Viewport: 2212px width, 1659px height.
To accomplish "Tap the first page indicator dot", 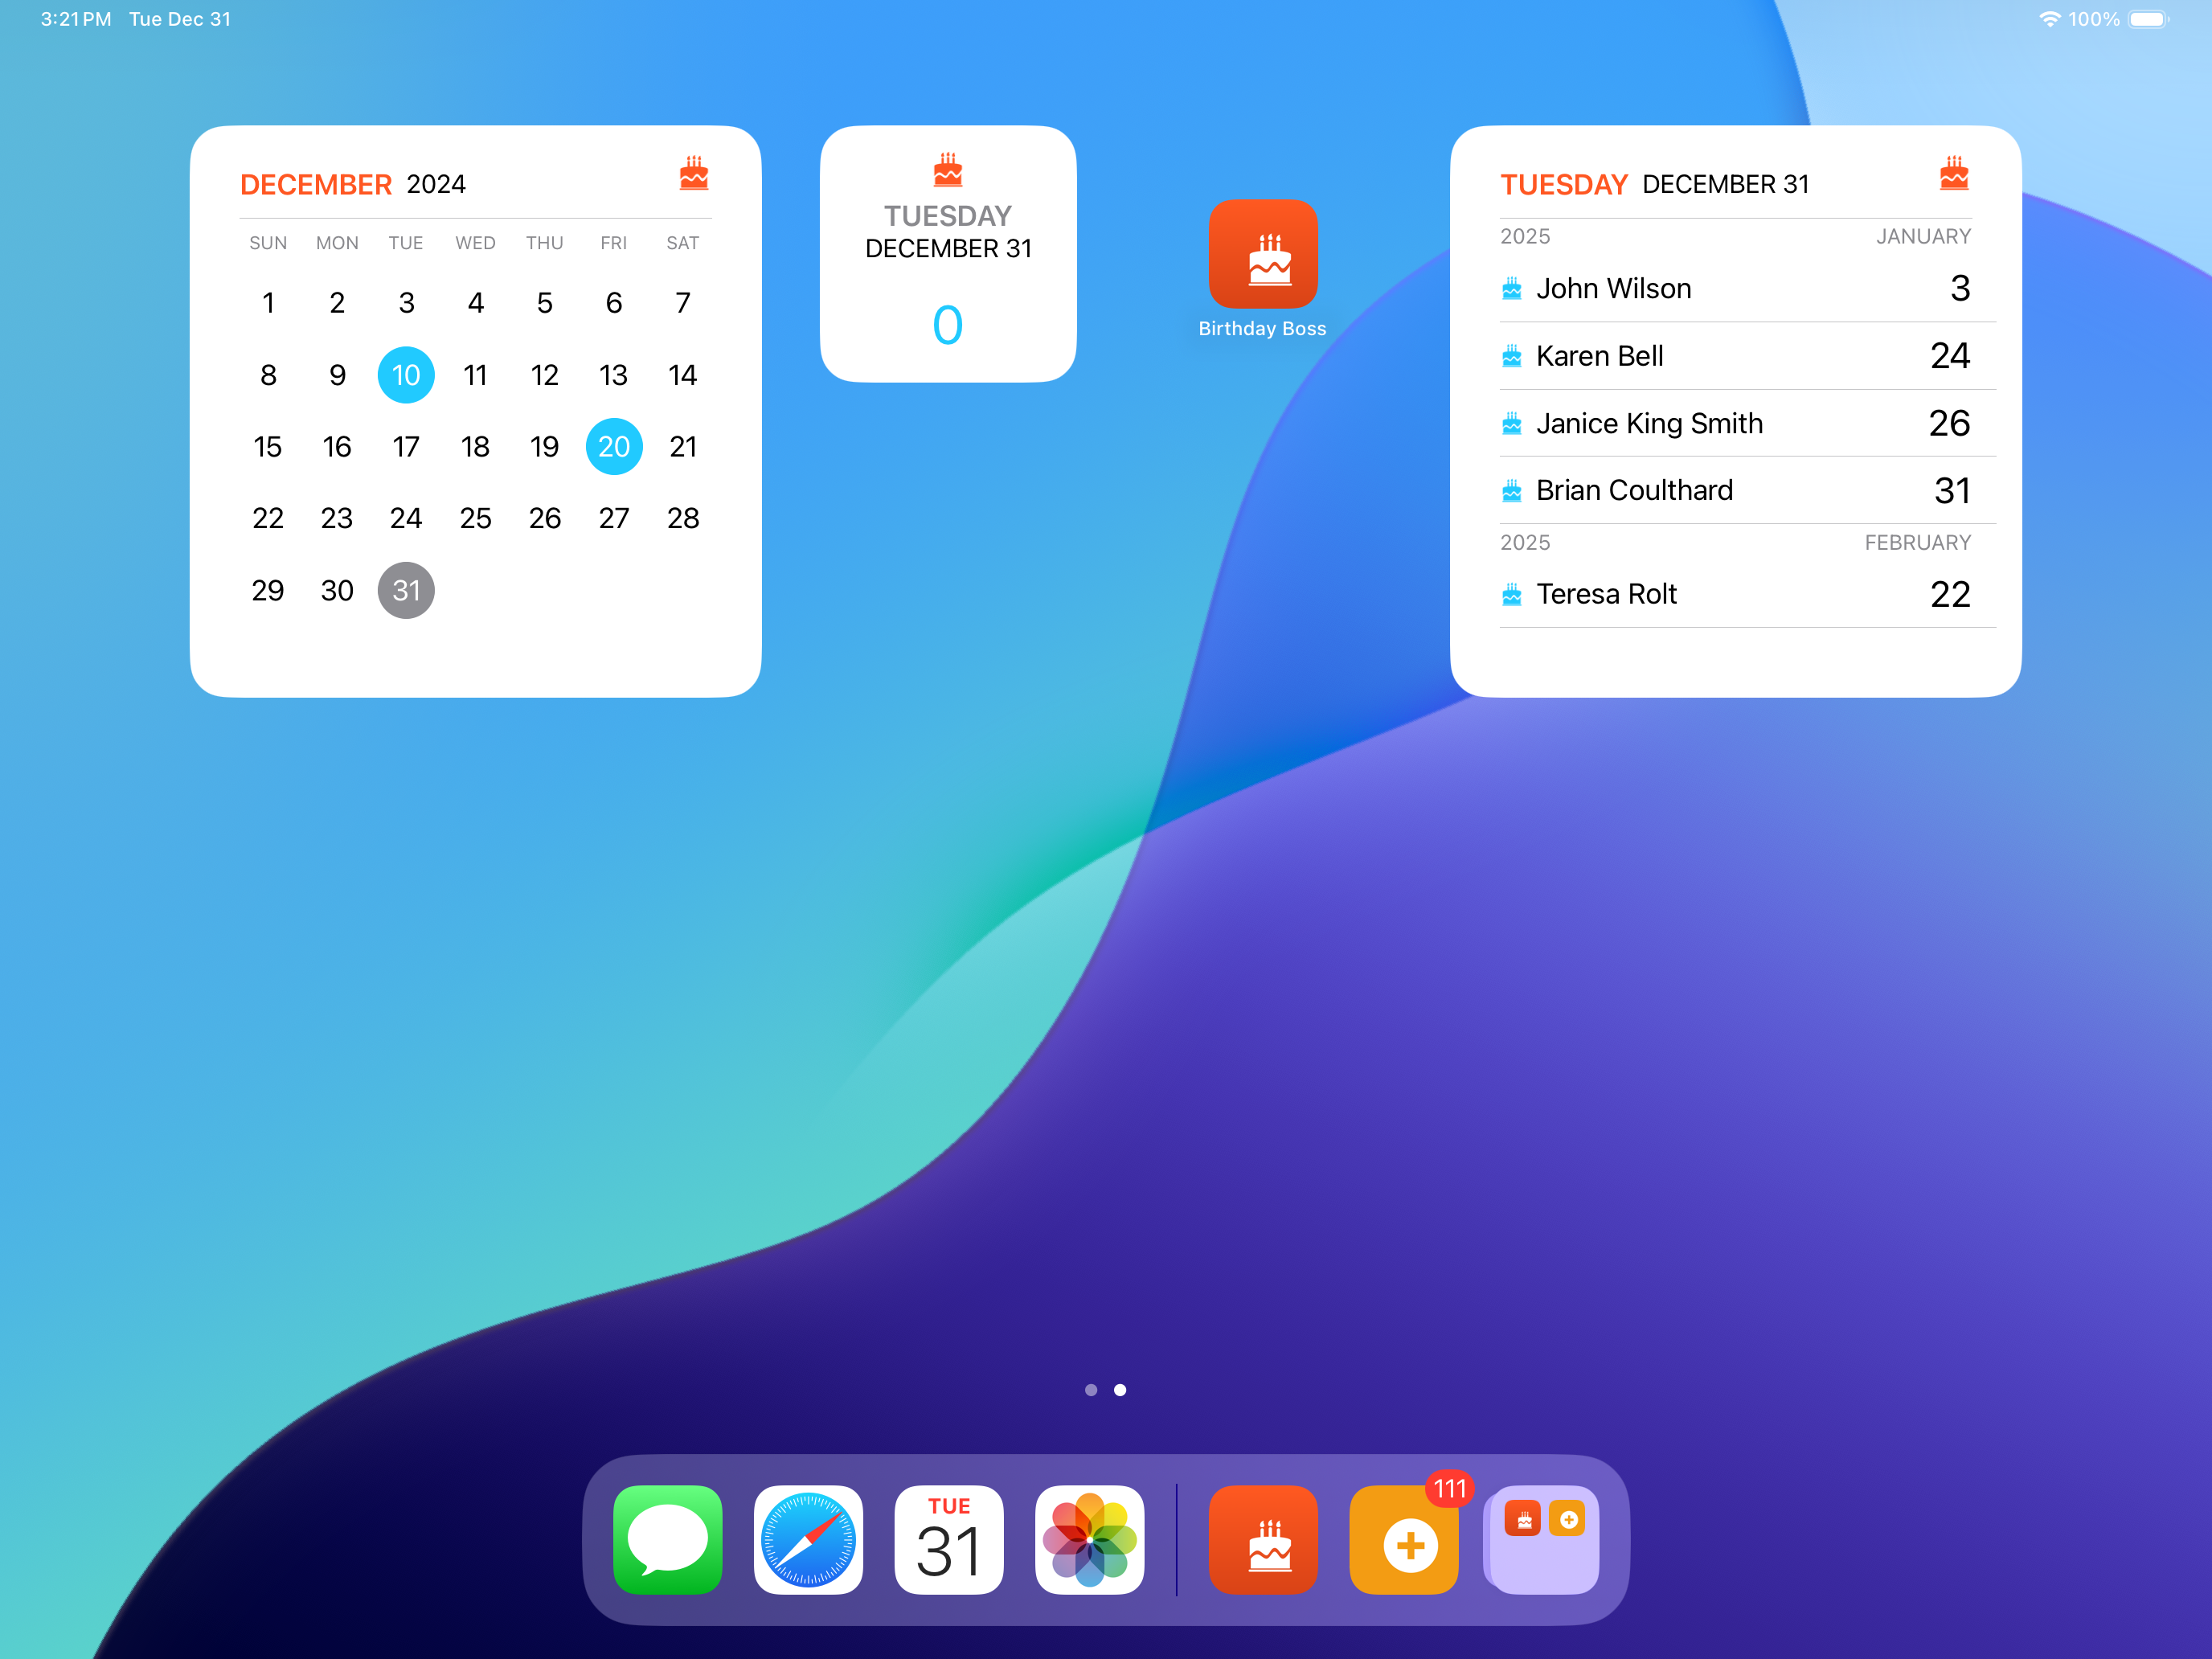I will tap(1091, 1390).
